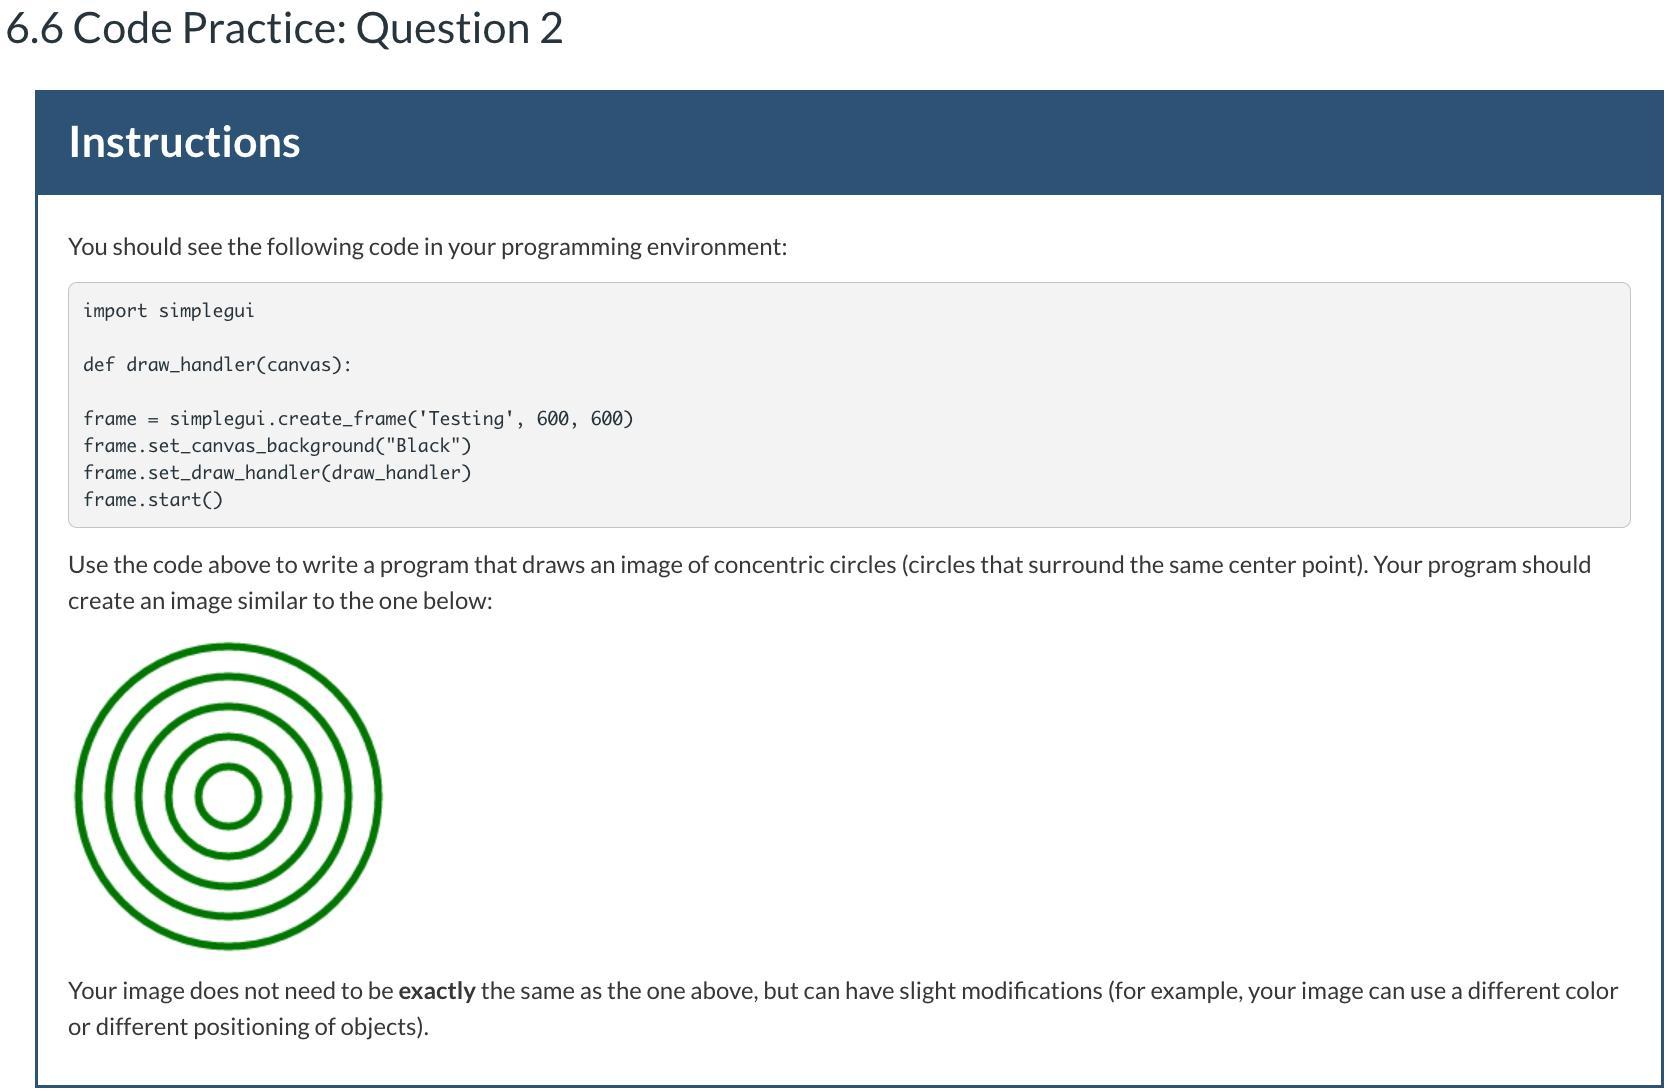Viewport: 1669px width, 1092px height.
Task: Click the innermost green circle center
Action: 228,796
